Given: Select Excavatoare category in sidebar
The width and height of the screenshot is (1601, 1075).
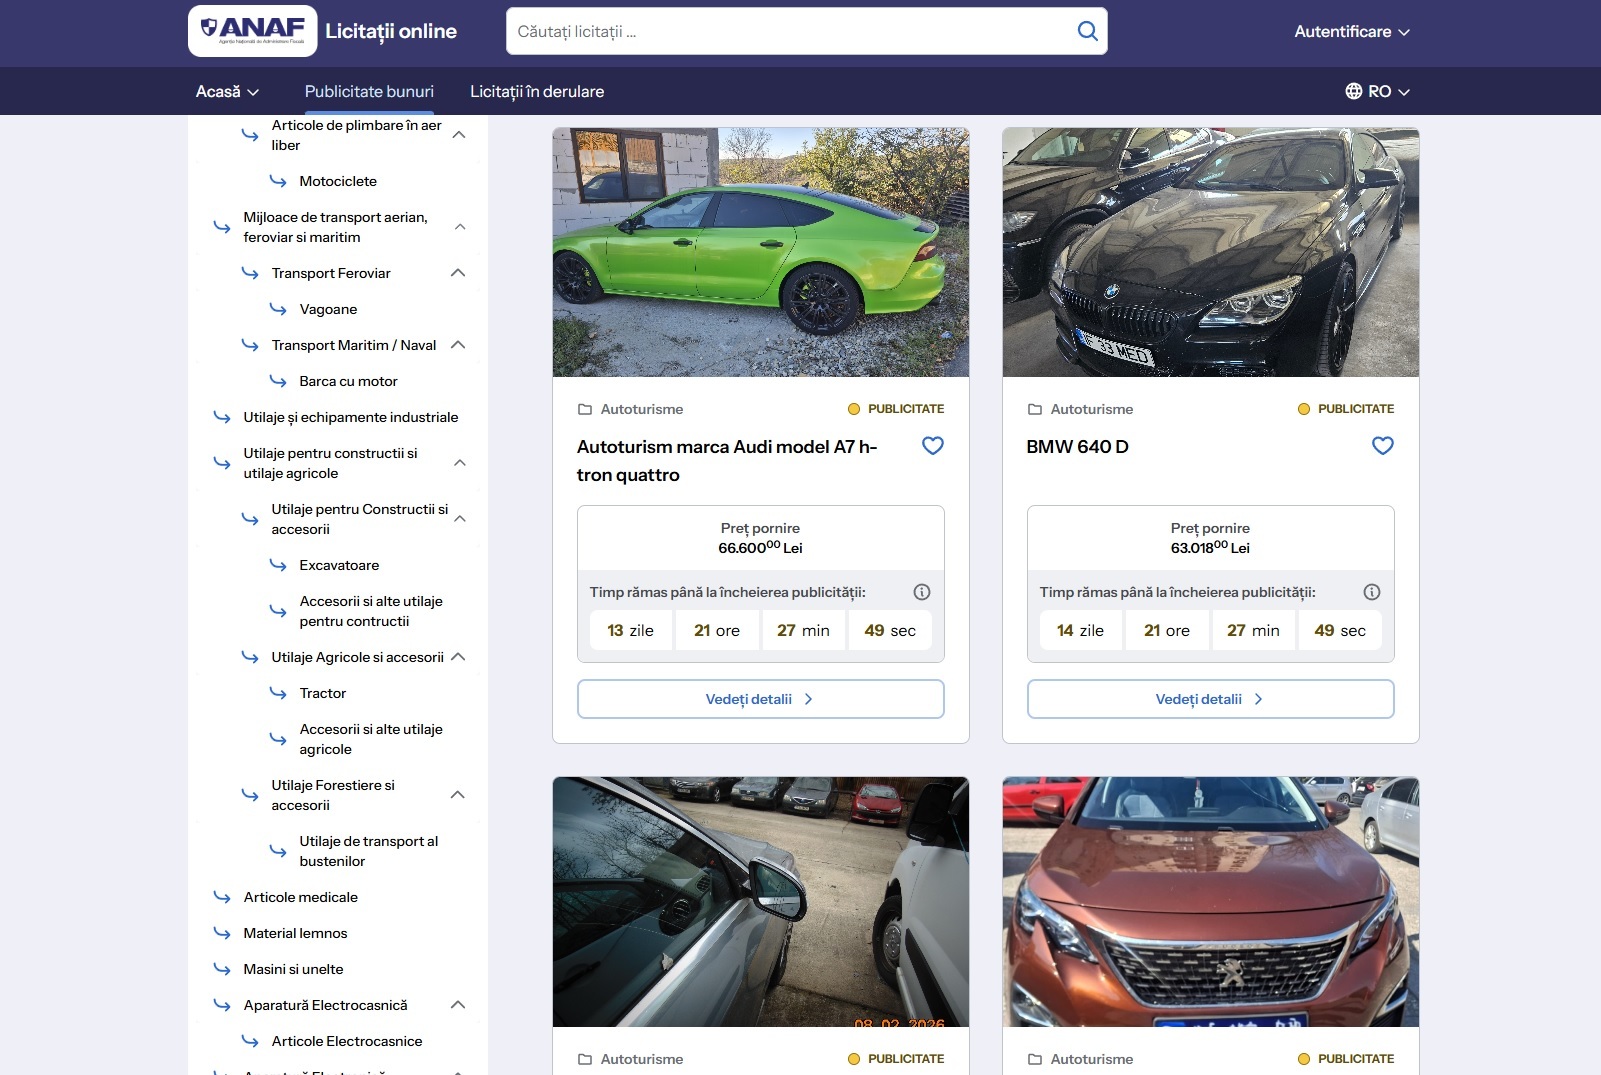Looking at the screenshot, I should pyautogui.click(x=339, y=565).
